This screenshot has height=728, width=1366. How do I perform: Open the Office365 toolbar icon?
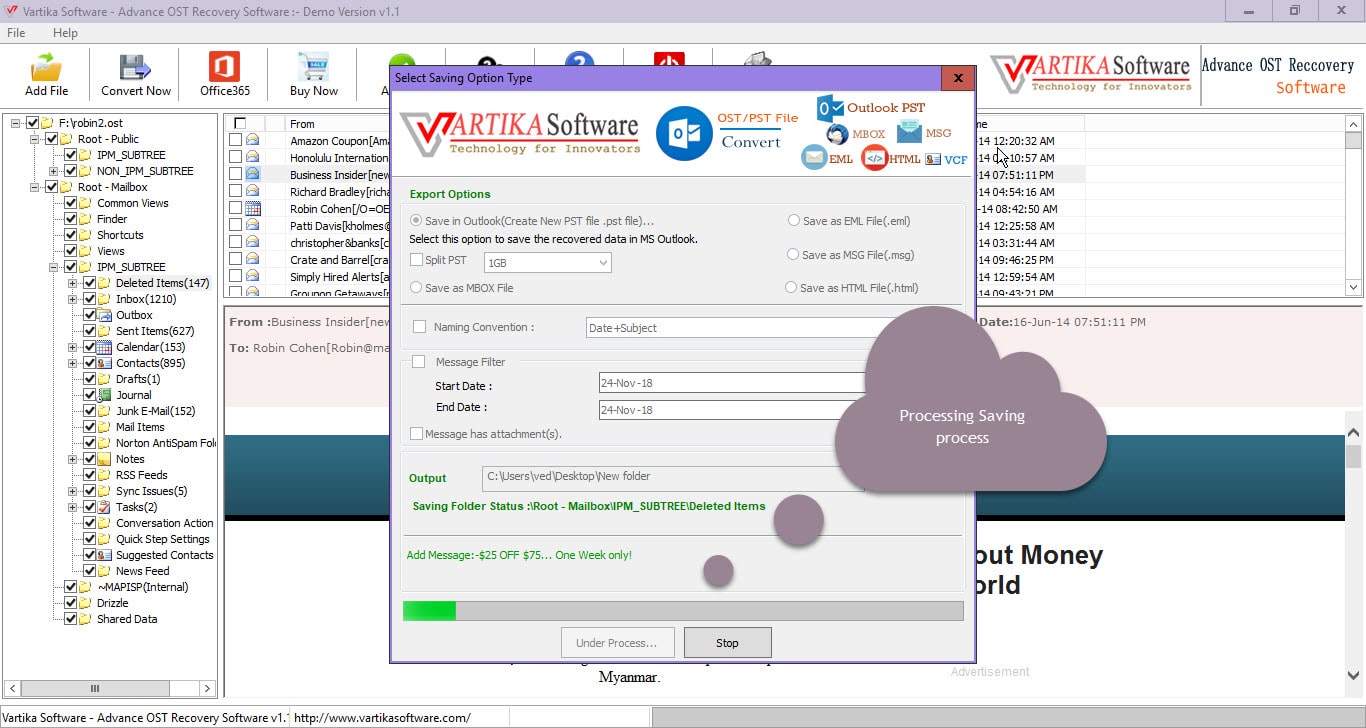(x=224, y=68)
